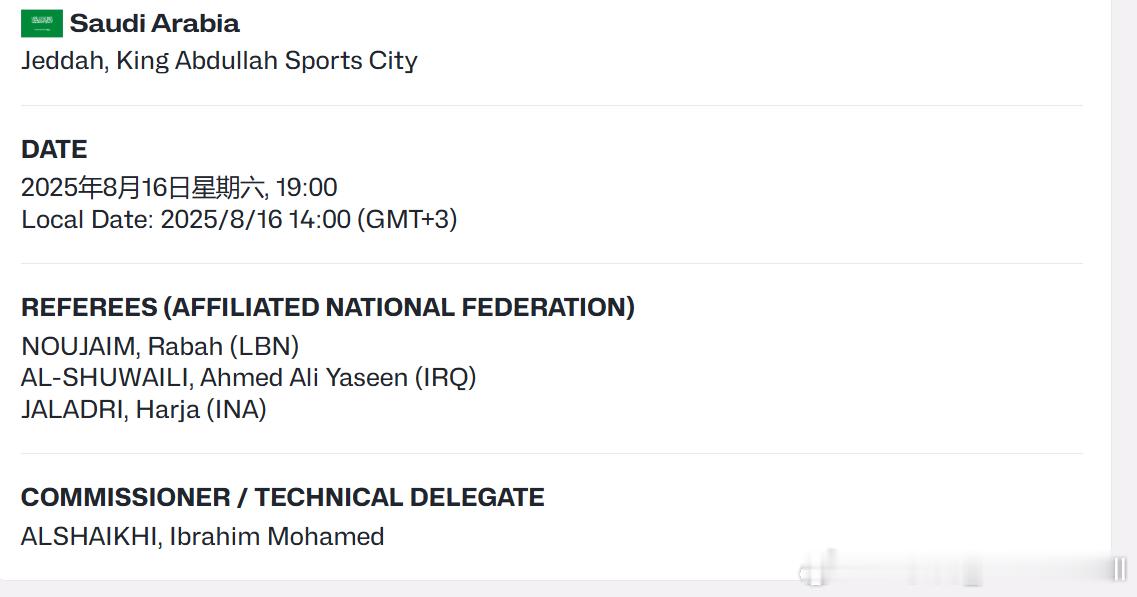Image resolution: width=1137 pixels, height=597 pixels.
Task: Click the (GMT+3) timezone text
Action: [407, 219]
